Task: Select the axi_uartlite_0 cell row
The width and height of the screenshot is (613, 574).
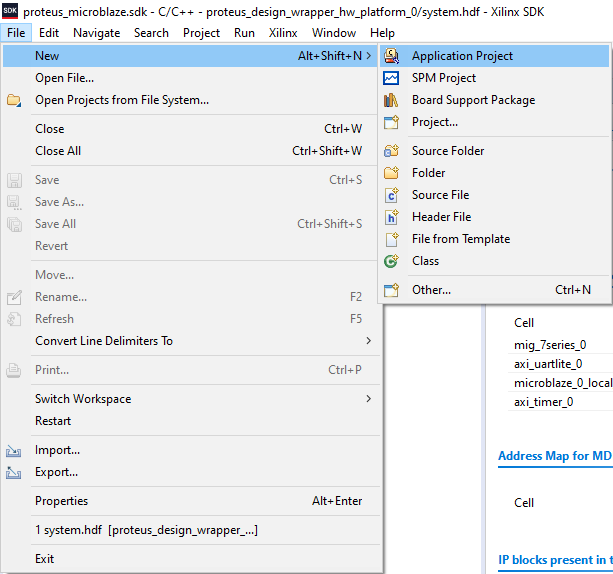Action: tap(548, 364)
